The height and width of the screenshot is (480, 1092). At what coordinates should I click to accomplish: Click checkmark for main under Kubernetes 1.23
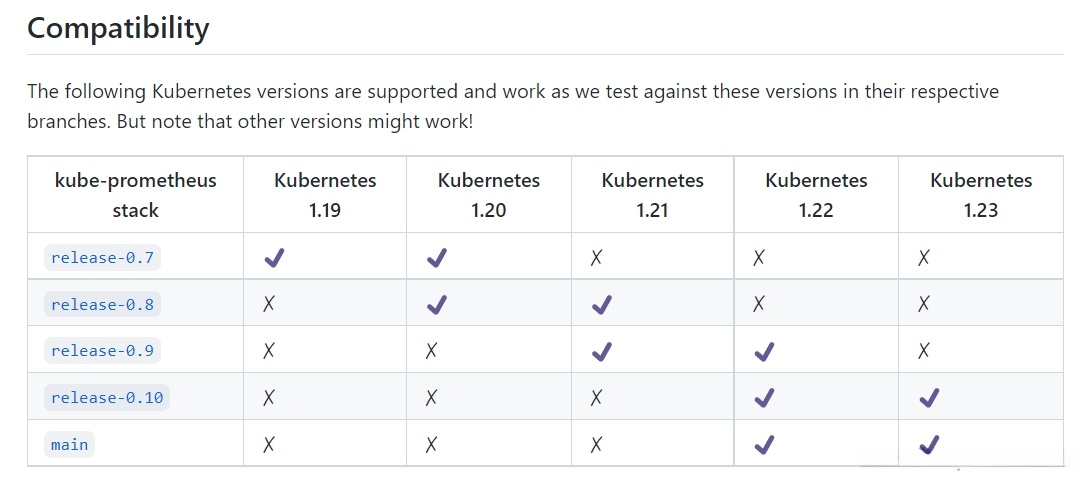tap(929, 445)
